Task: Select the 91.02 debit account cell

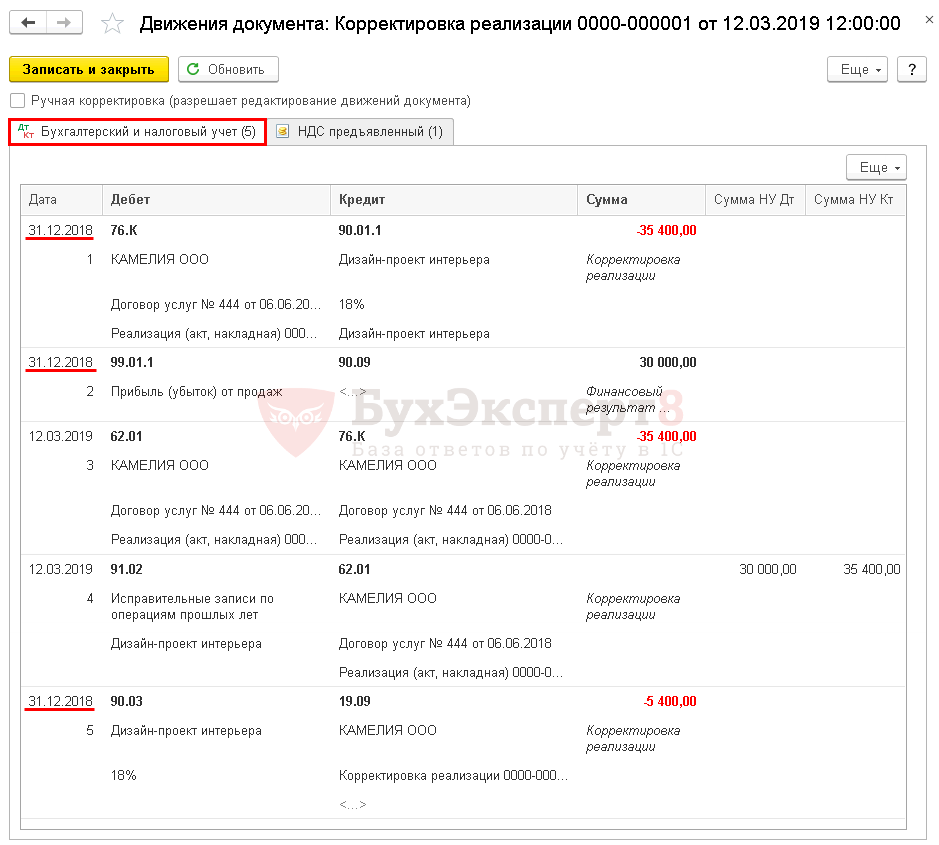Action: [127, 570]
